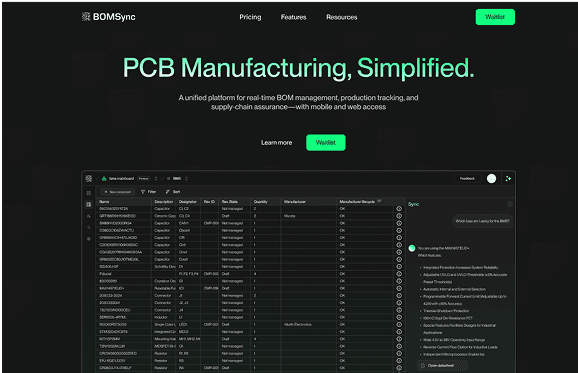This screenshot has height=373, width=578.
Task: Click the Open datasheet button in Sync panel
Action: pyautogui.click(x=443, y=366)
